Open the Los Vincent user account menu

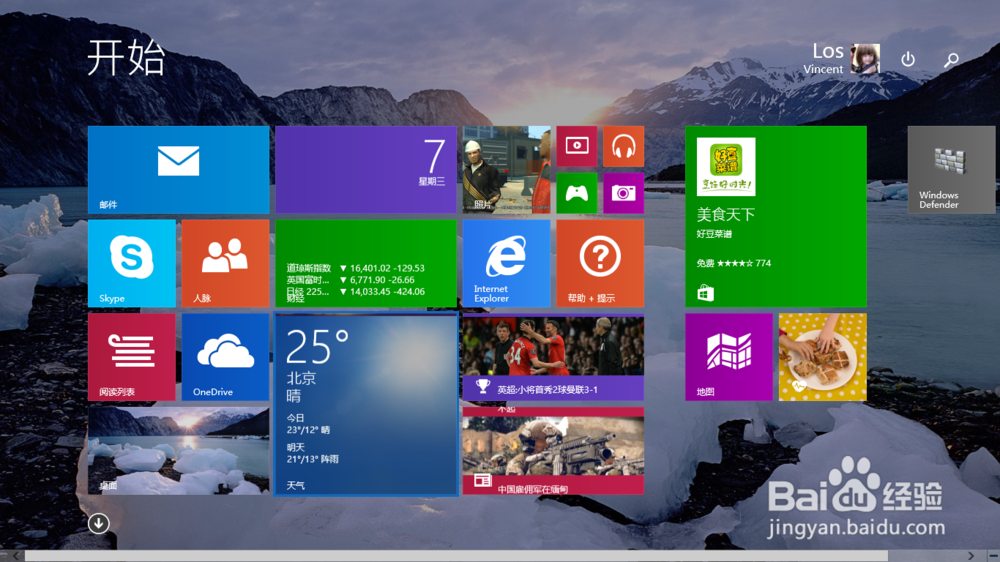pos(842,59)
